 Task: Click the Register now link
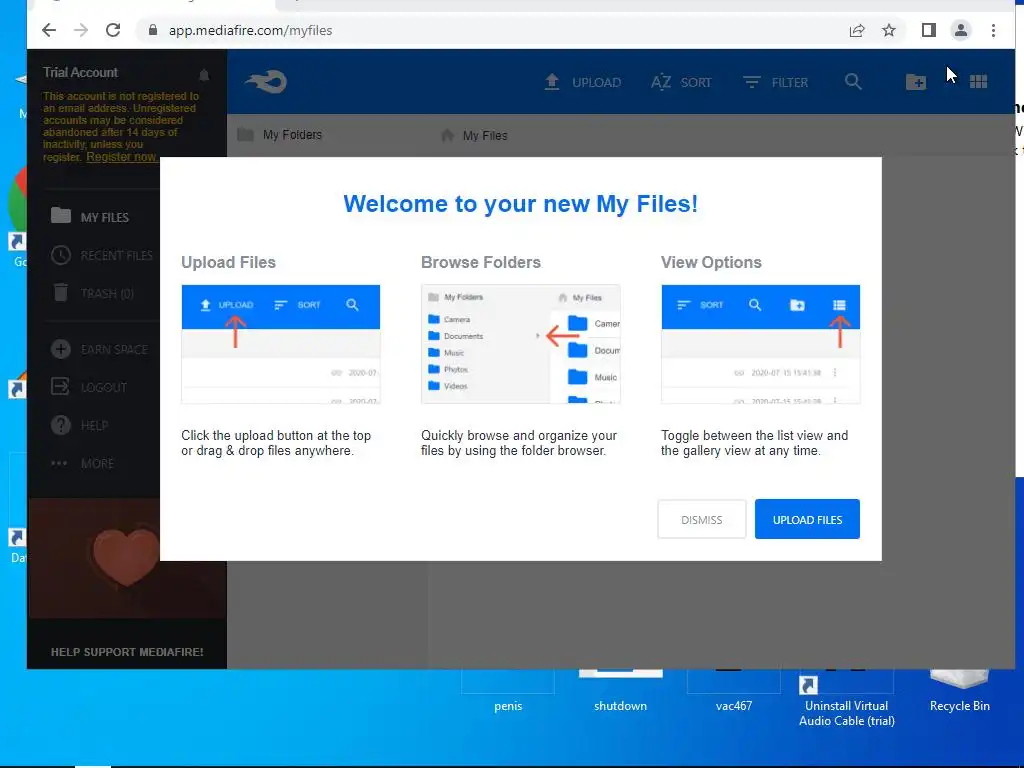click(x=121, y=157)
